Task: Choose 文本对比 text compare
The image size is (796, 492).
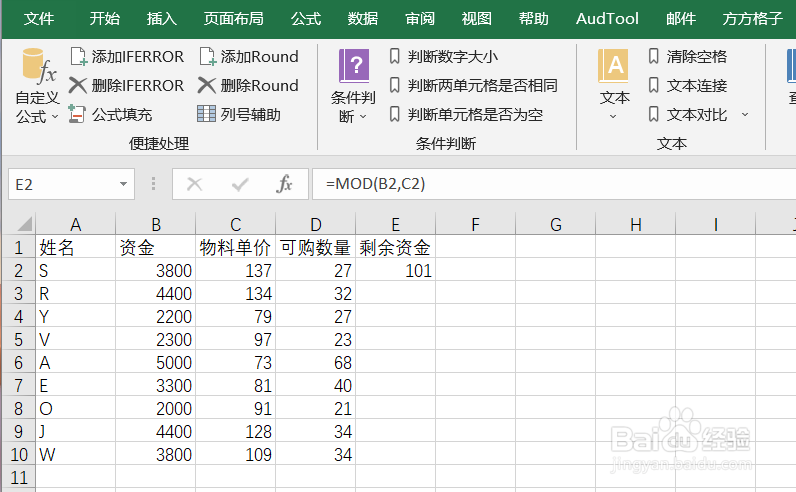Action: coord(687,114)
